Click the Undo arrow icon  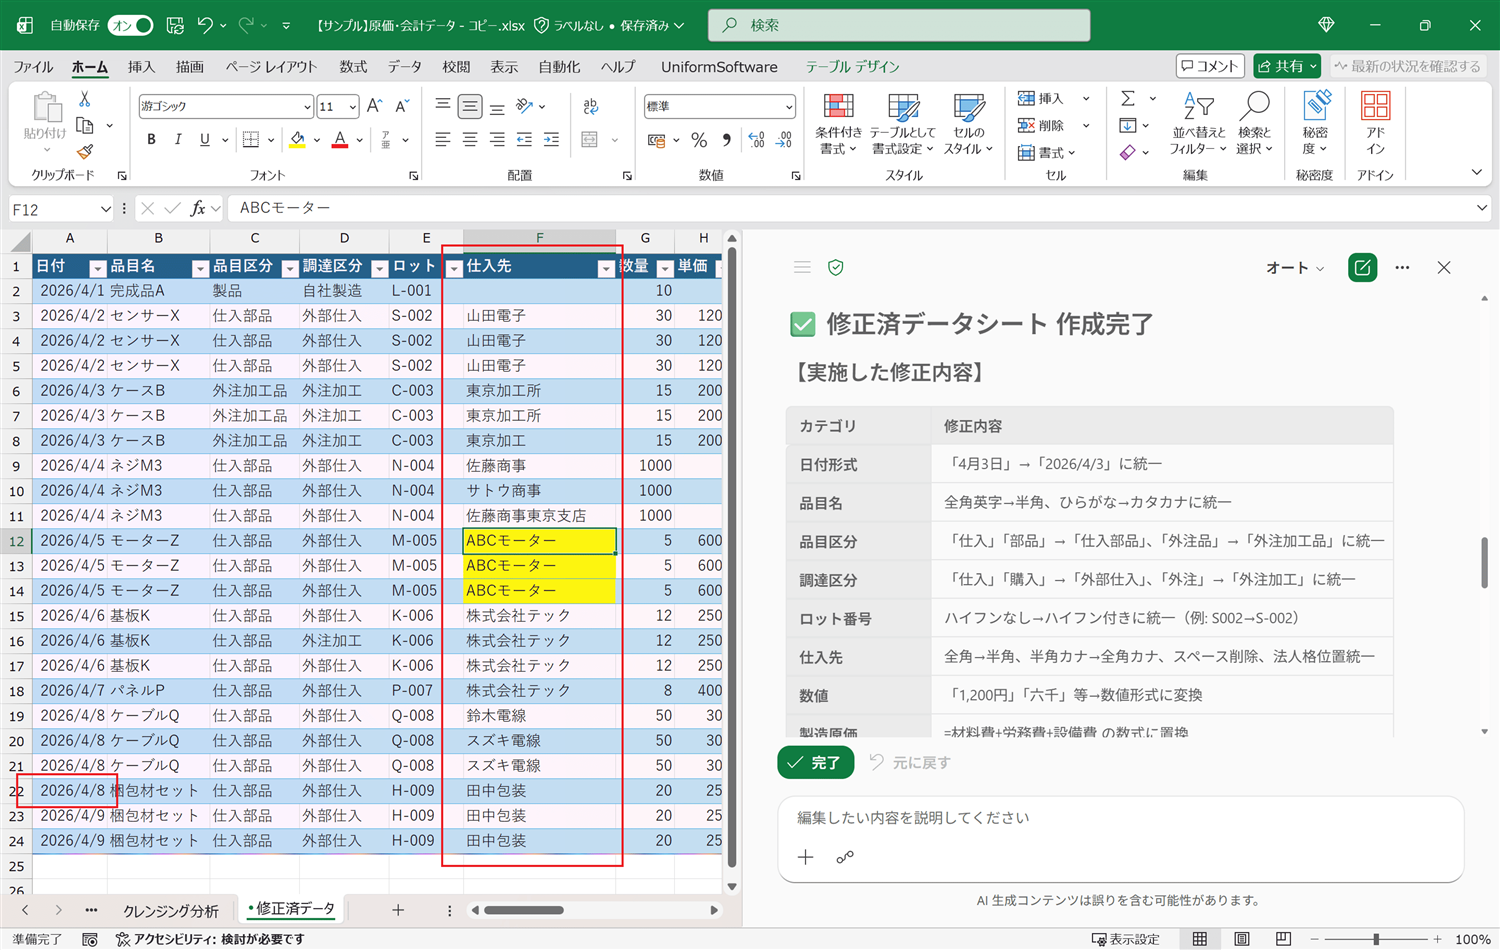tap(205, 25)
